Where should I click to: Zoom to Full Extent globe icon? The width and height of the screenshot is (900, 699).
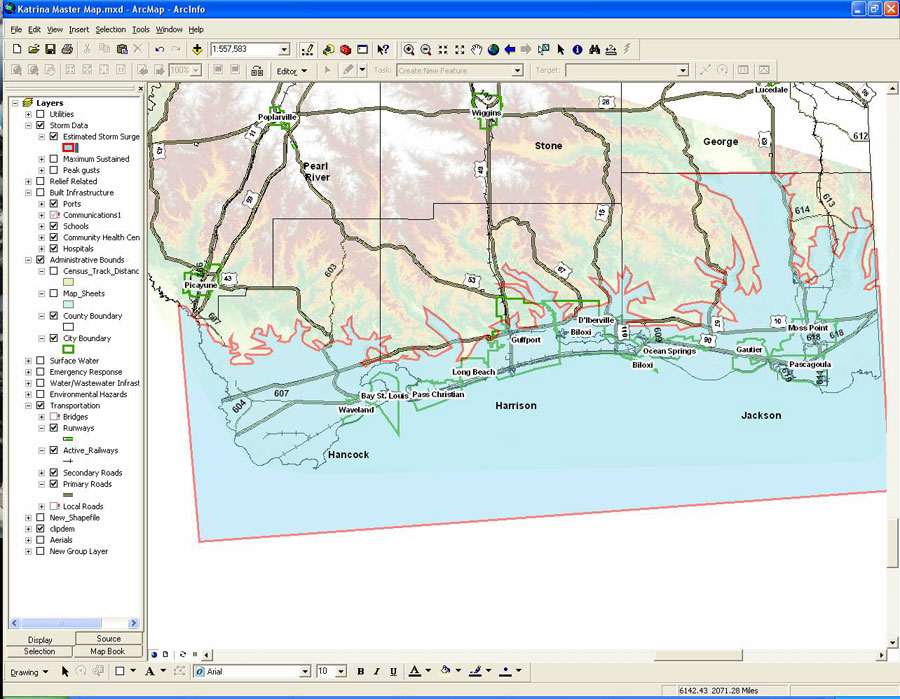pos(493,50)
